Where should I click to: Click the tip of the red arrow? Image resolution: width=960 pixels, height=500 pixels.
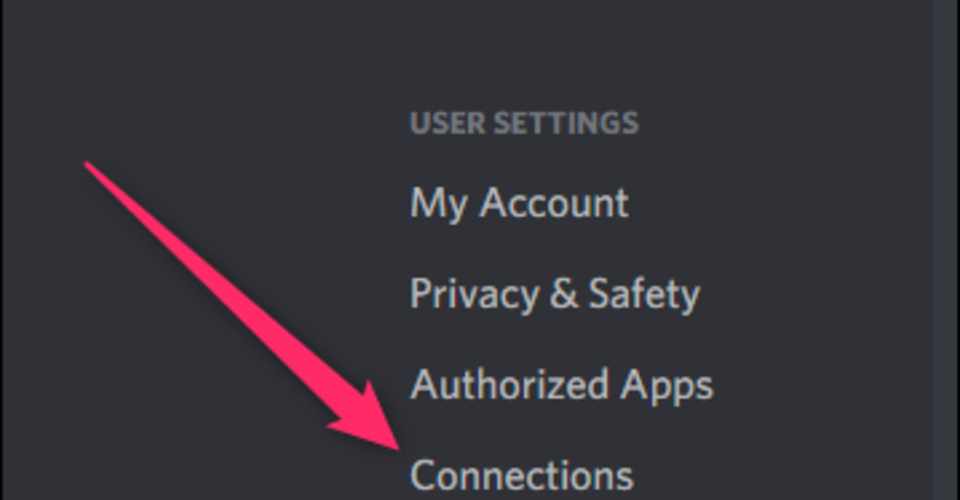click(397, 449)
